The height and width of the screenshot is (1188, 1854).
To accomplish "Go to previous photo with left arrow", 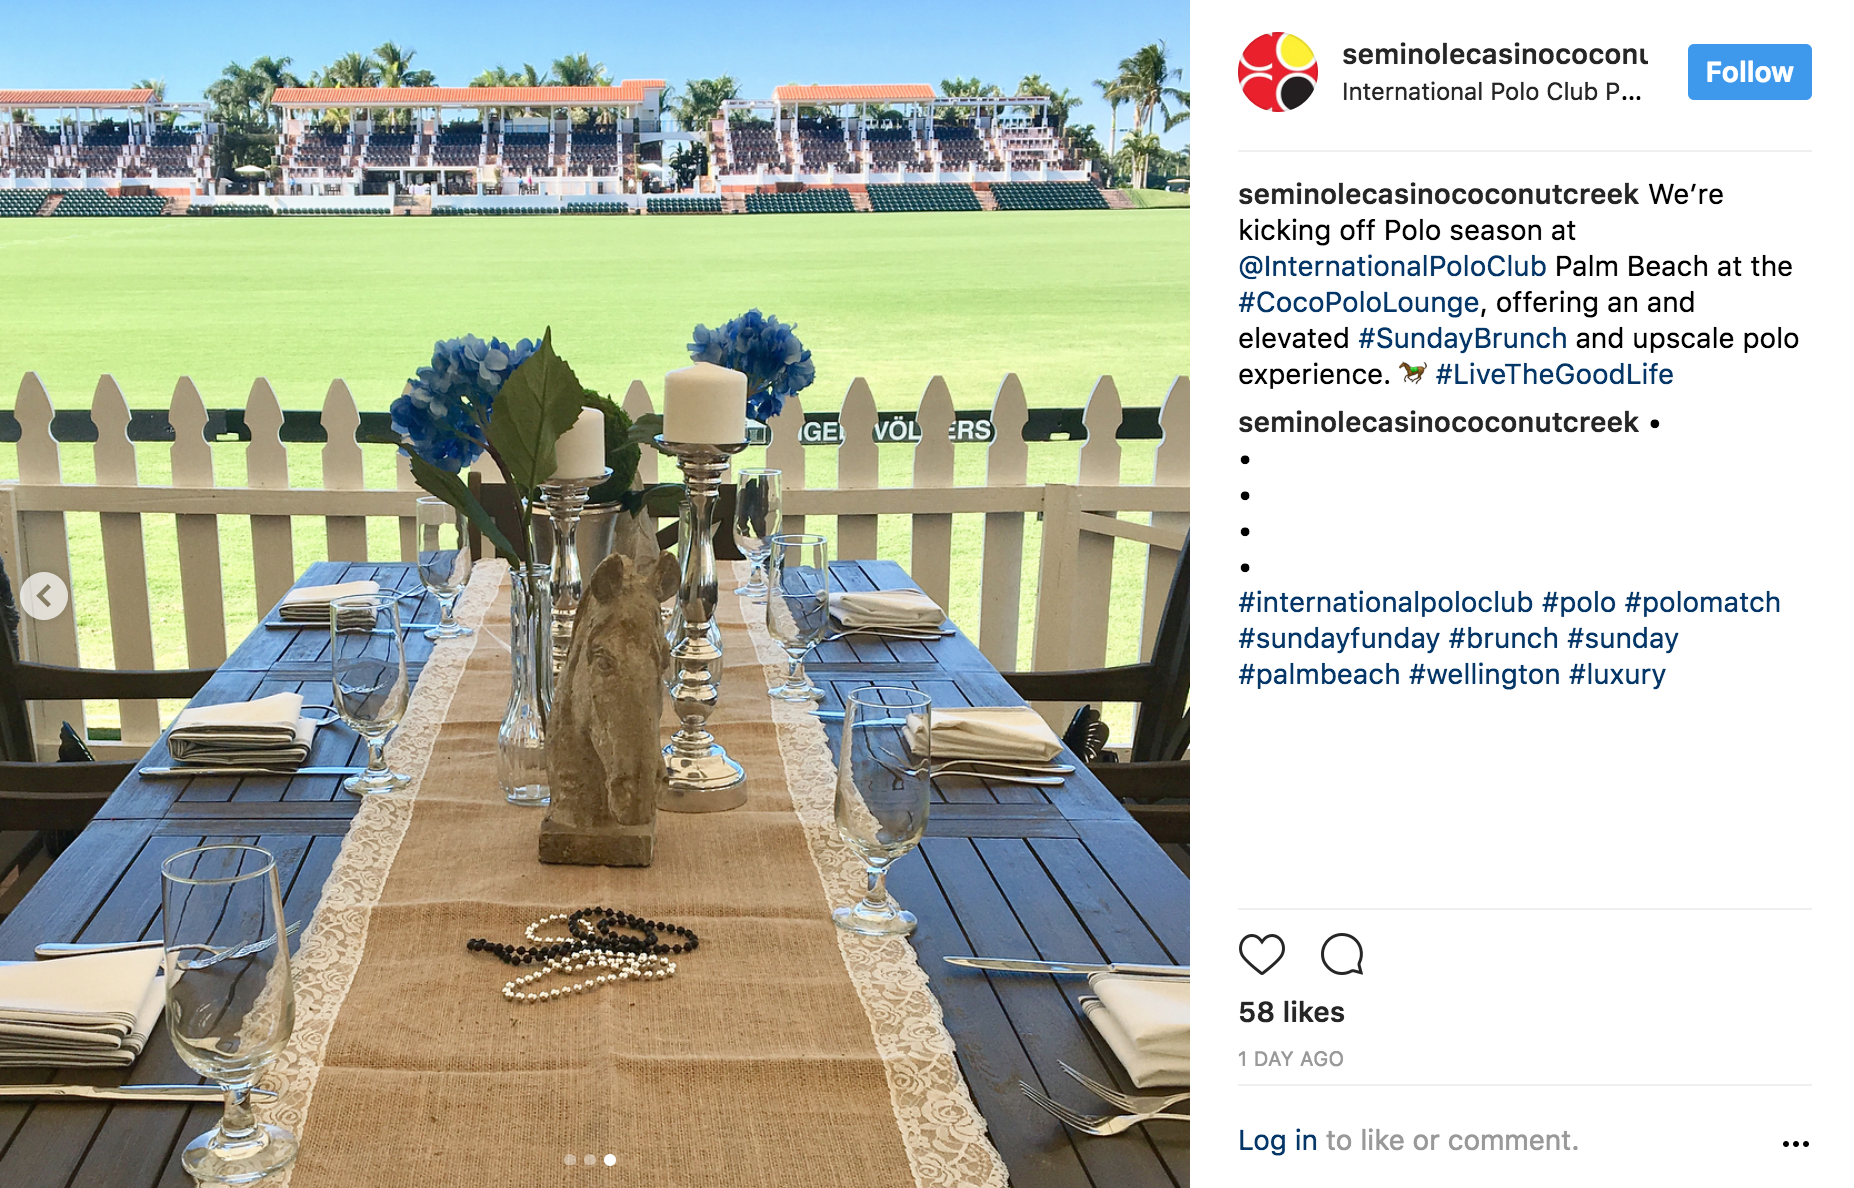I will [44, 596].
